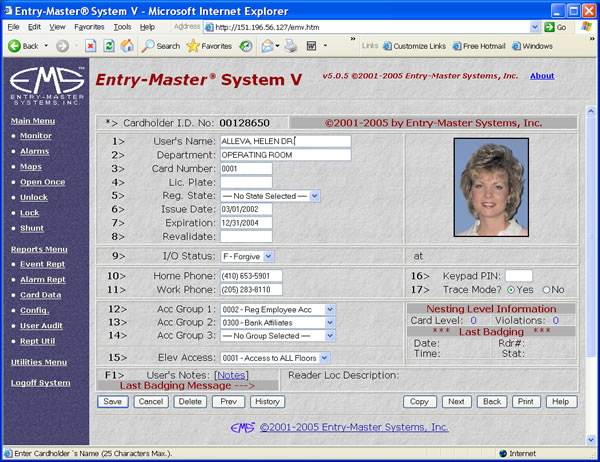This screenshot has width=600, height=462.
Task: Click the Media toolbar icon
Action: (246, 46)
